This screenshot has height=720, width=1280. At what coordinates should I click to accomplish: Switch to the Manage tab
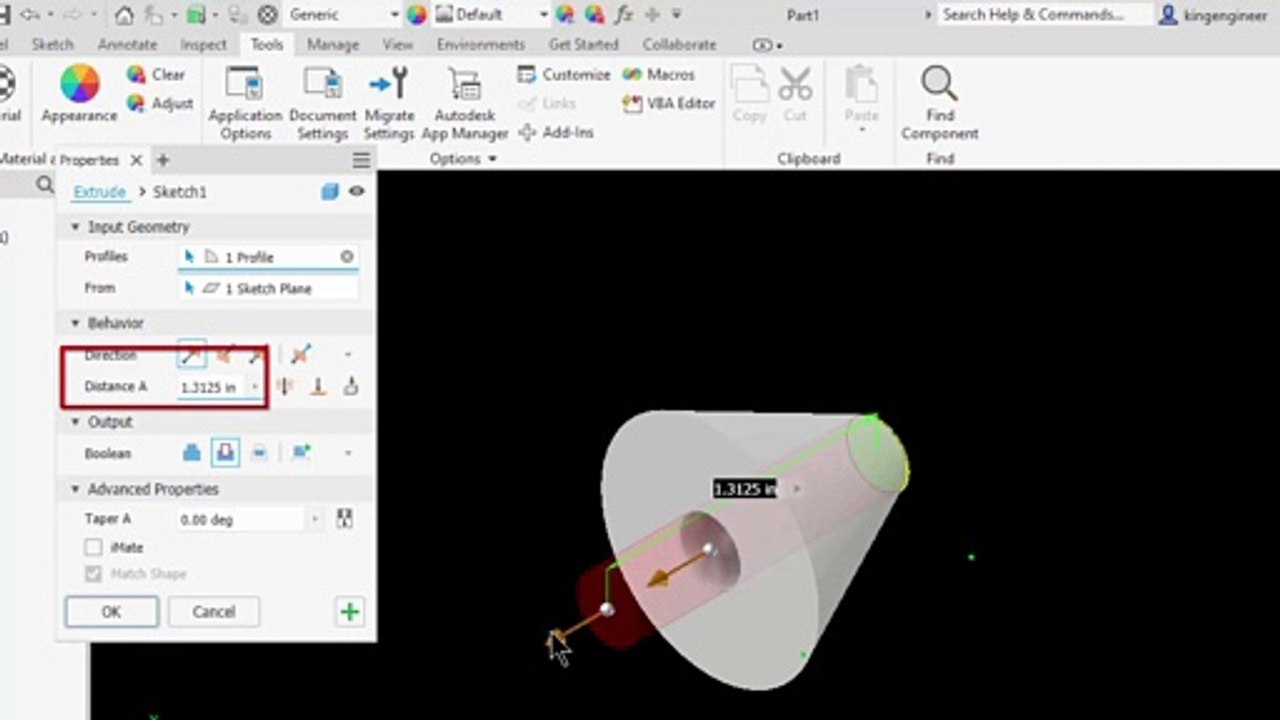[333, 44]
